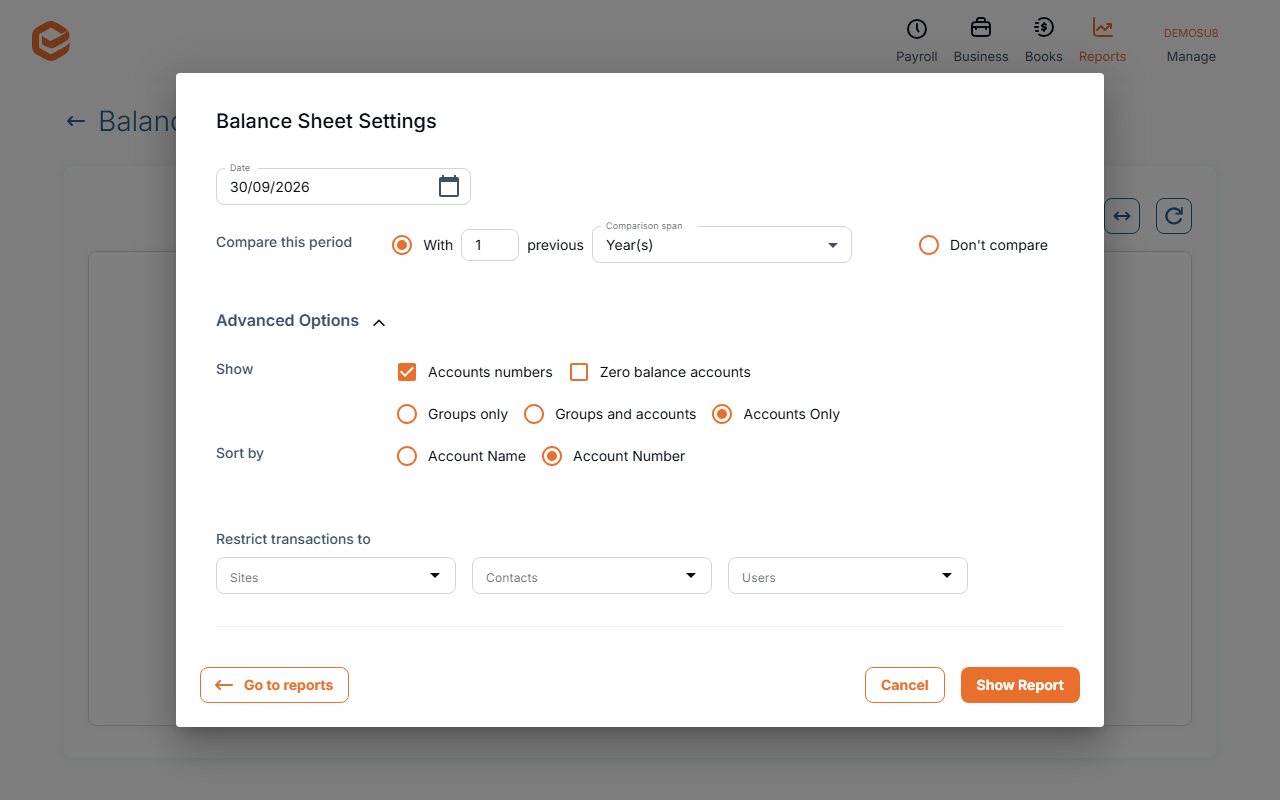Open the Sites dropdown
This screenshot has height=800, width=1280.
(x=336, y=576)
